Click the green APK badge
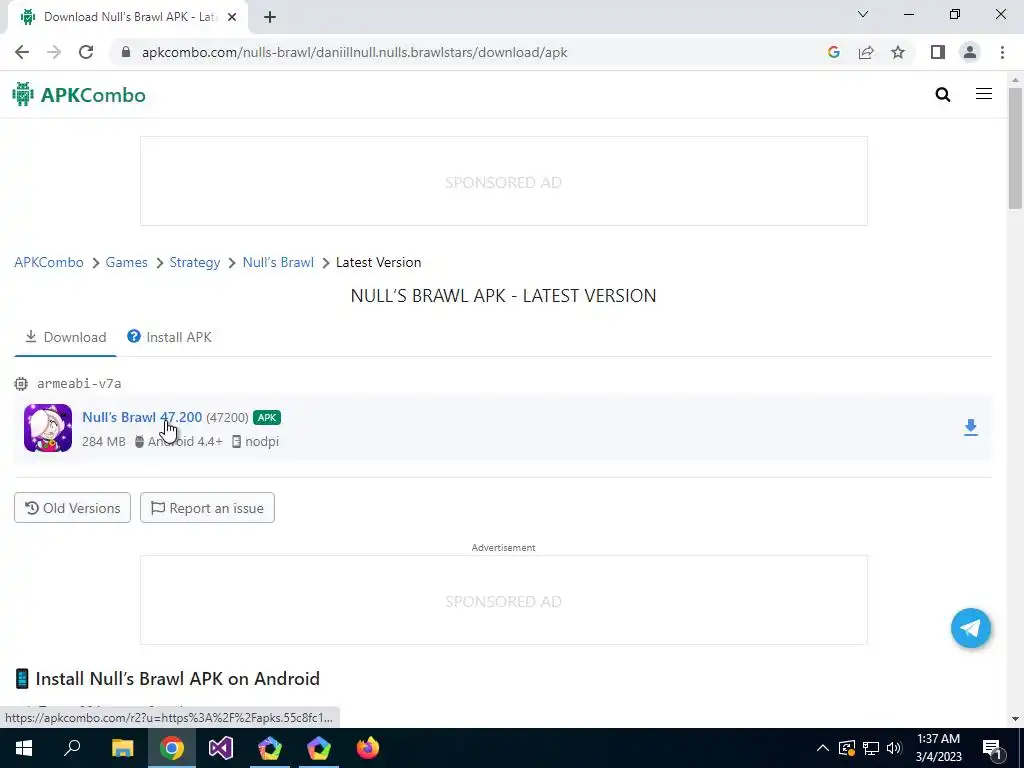 pyautogui.click(x=266, y=417)
